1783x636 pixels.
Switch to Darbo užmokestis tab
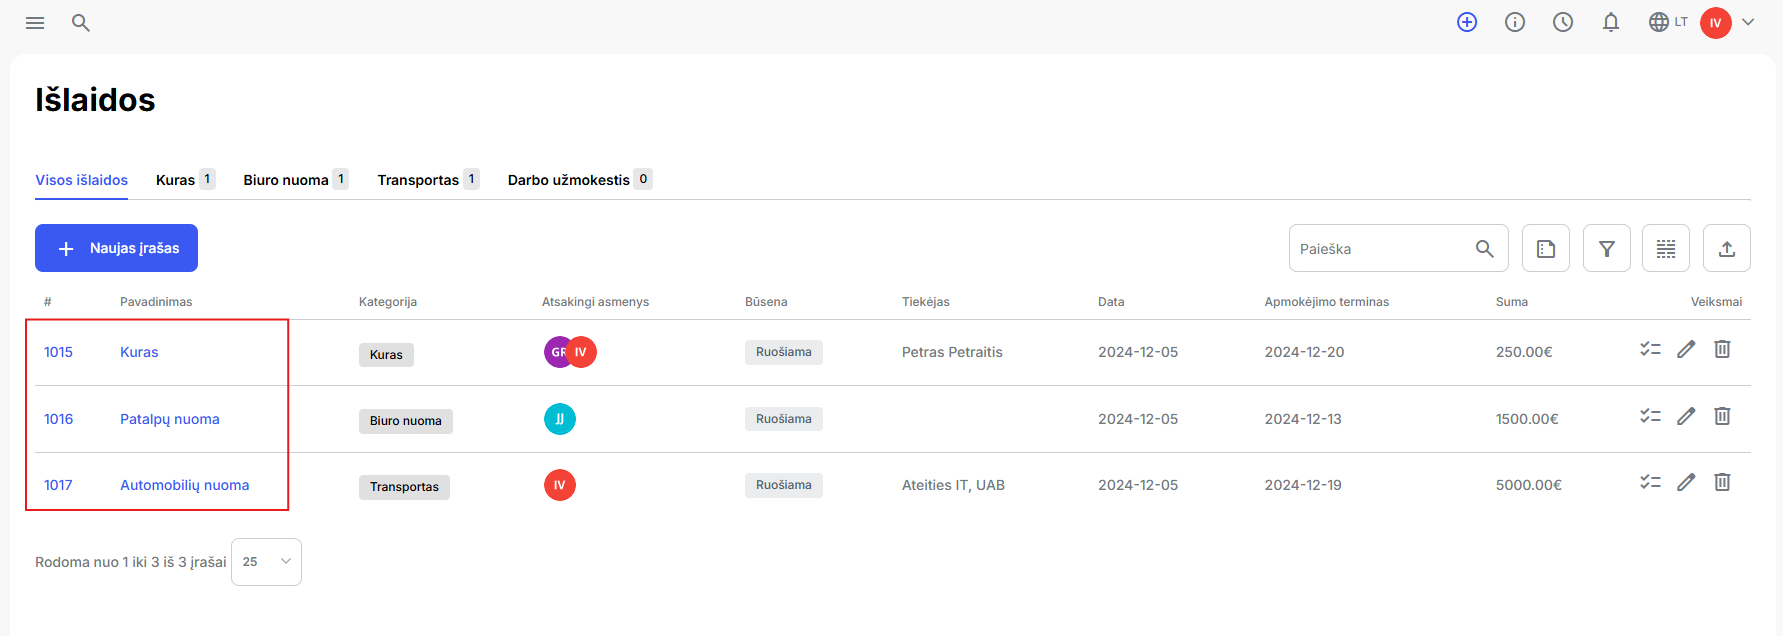[580, 180]
